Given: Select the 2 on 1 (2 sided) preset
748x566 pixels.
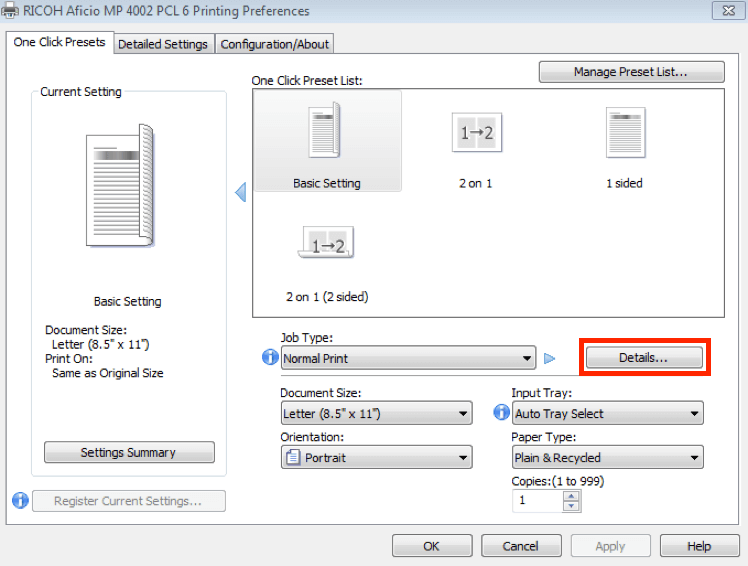Looking at the screenshot, I should tap(327, 244).
